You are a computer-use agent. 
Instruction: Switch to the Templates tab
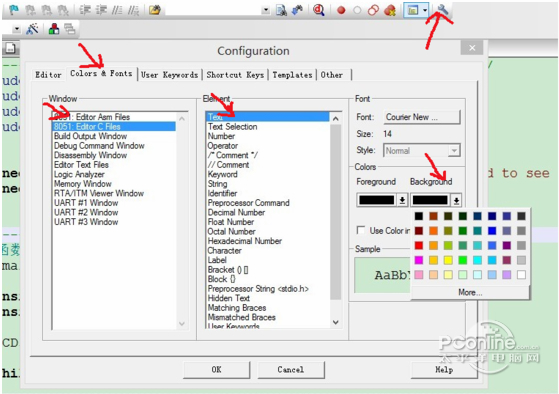[292, 75]
